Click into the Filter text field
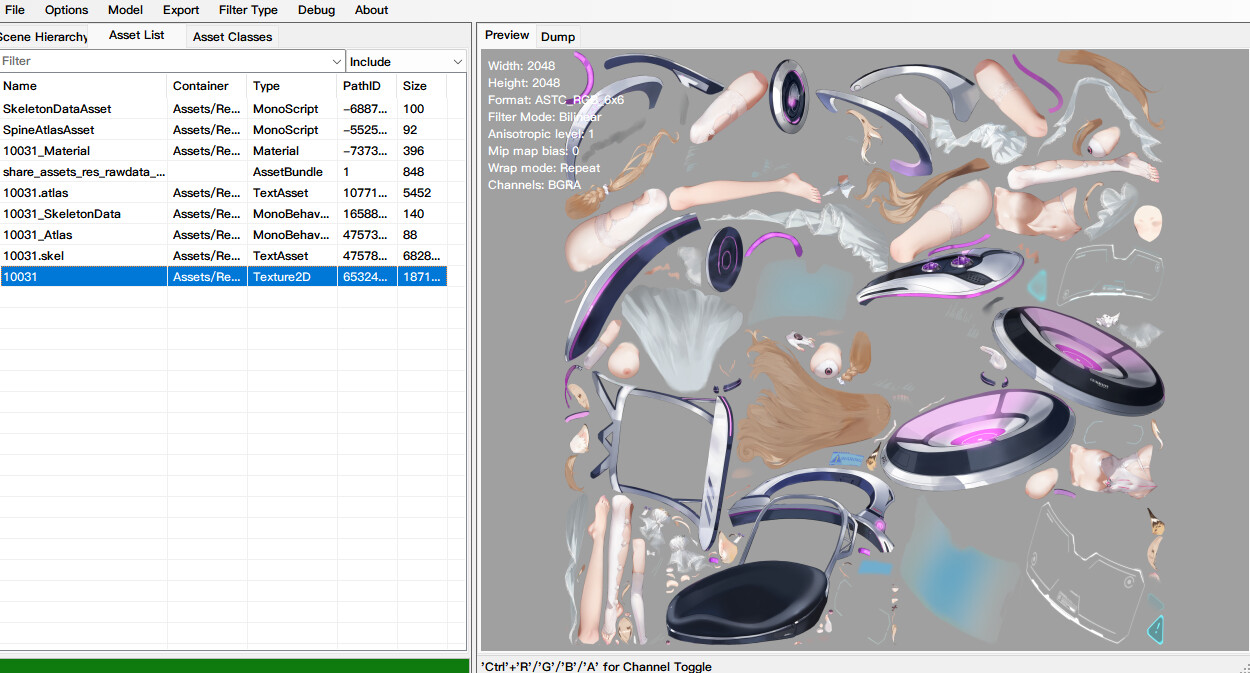This screenshot has width=1250, height=673. pos(165,61)
